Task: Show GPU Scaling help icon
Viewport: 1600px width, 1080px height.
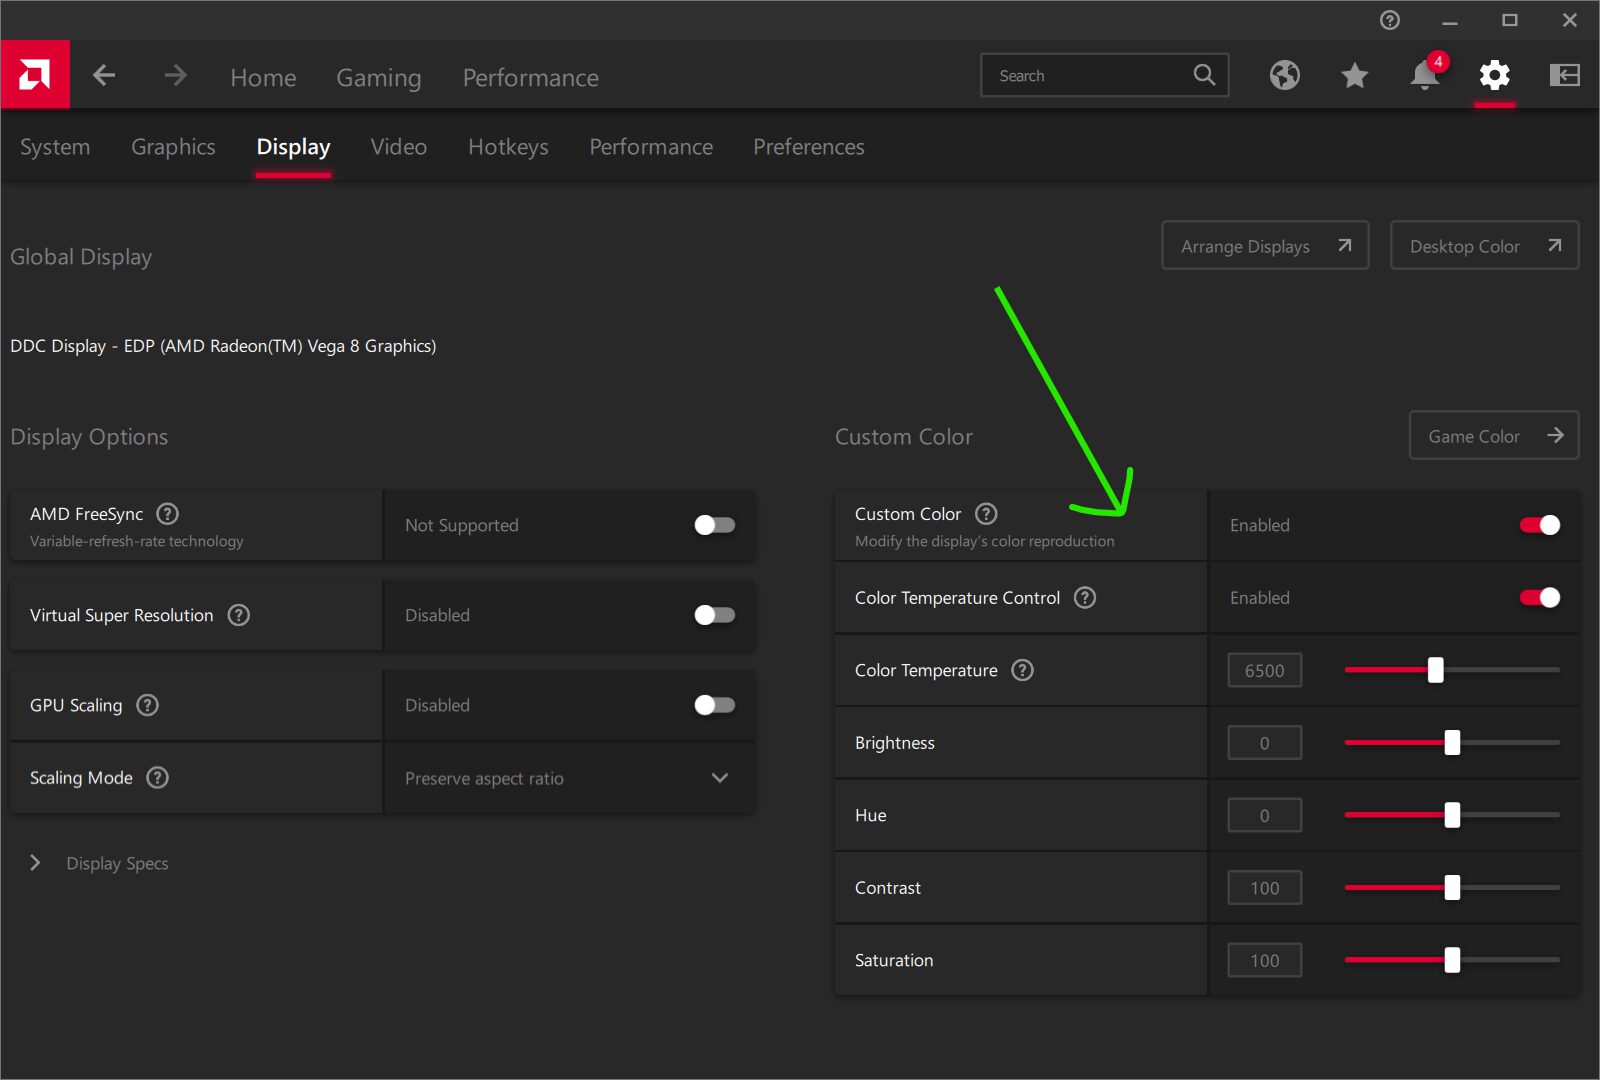Action: pos(148,705)
